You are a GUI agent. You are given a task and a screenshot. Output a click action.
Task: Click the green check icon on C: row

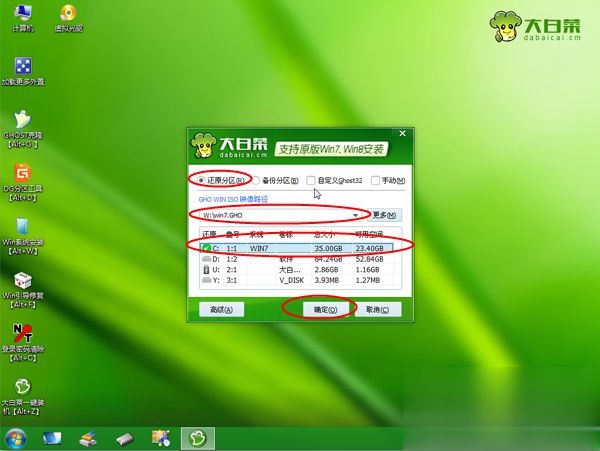tap(207, 248)
